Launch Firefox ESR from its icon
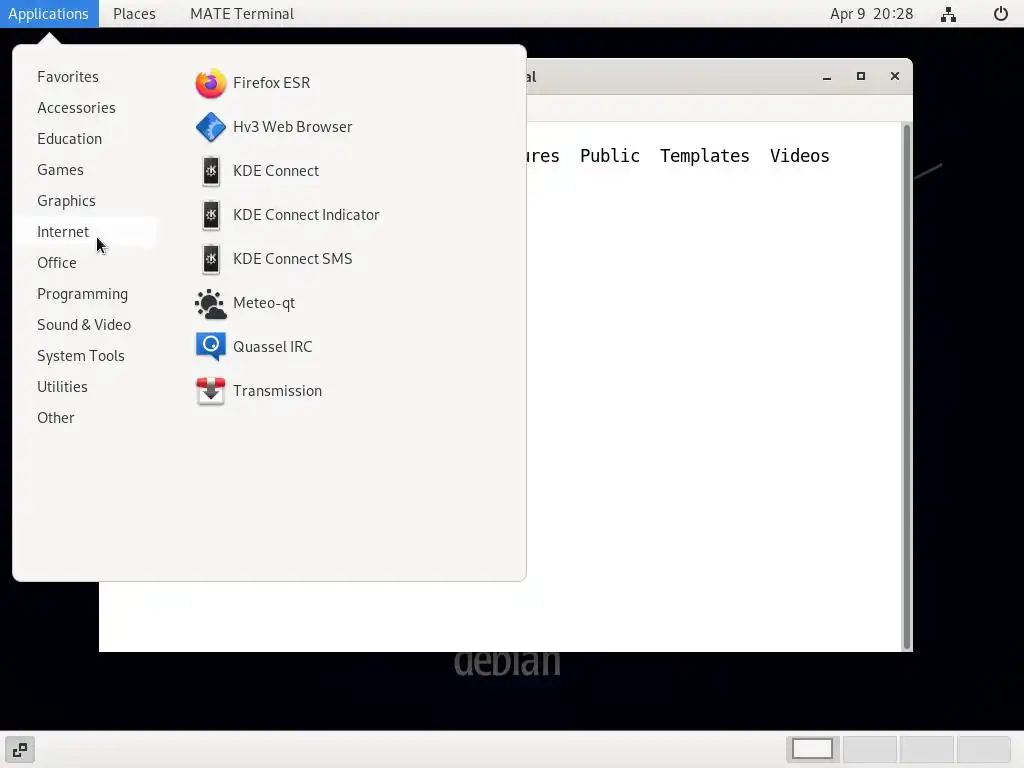Viewport: 1024px width, 768px height. (210, 83)
